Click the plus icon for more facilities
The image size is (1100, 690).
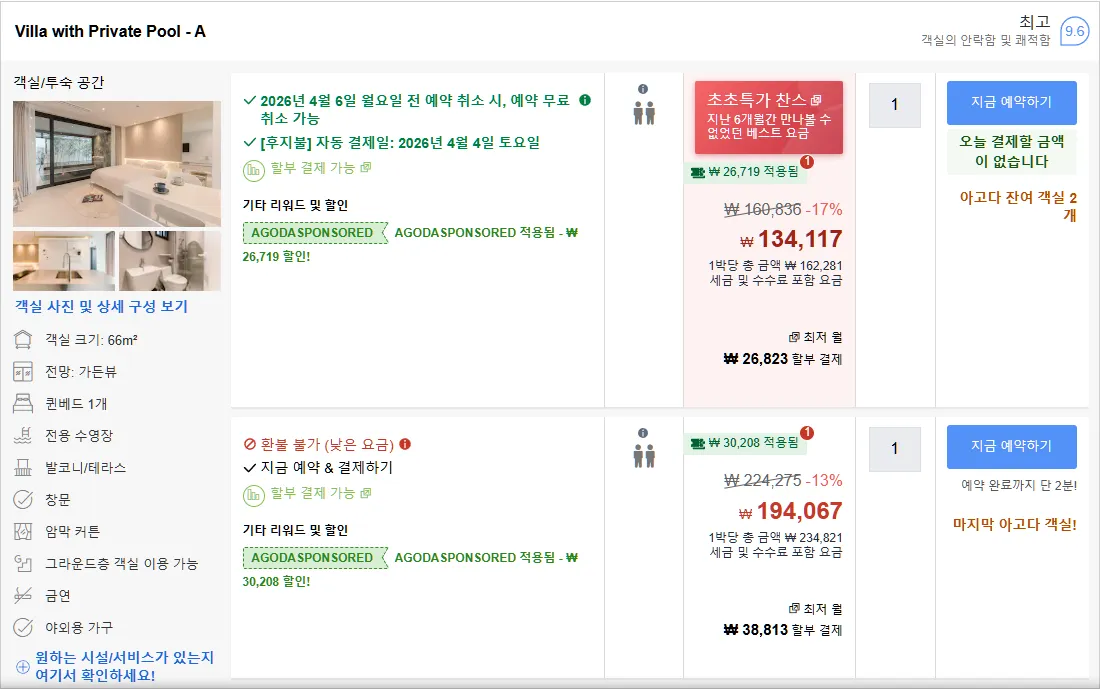point(22,667)
